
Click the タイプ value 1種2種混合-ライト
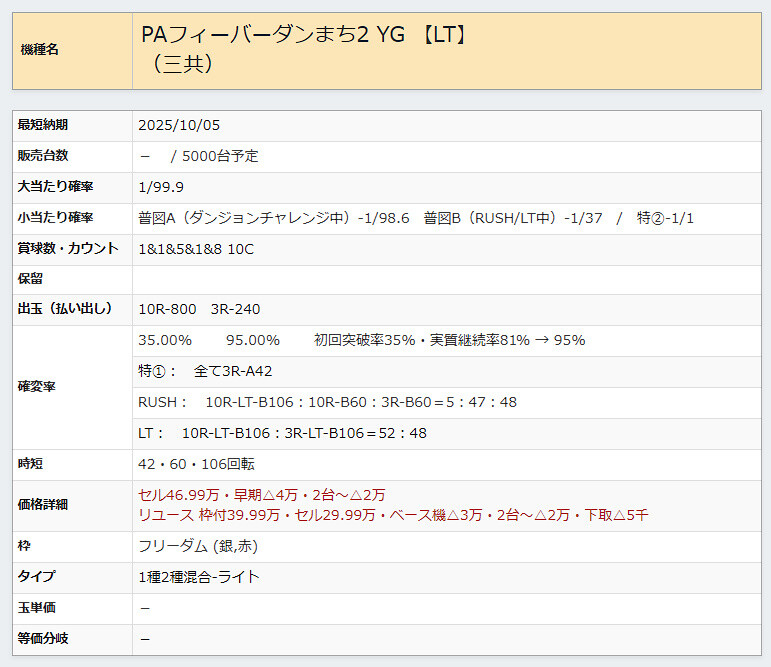coord(199,577)
